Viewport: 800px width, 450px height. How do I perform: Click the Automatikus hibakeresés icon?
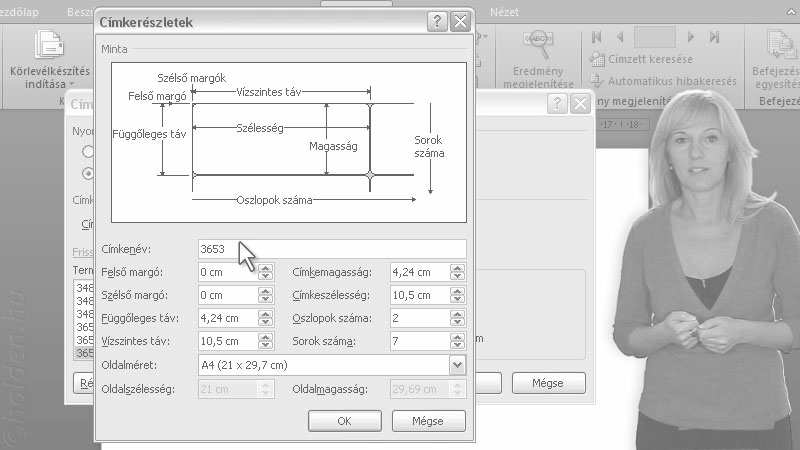(597, 81)
